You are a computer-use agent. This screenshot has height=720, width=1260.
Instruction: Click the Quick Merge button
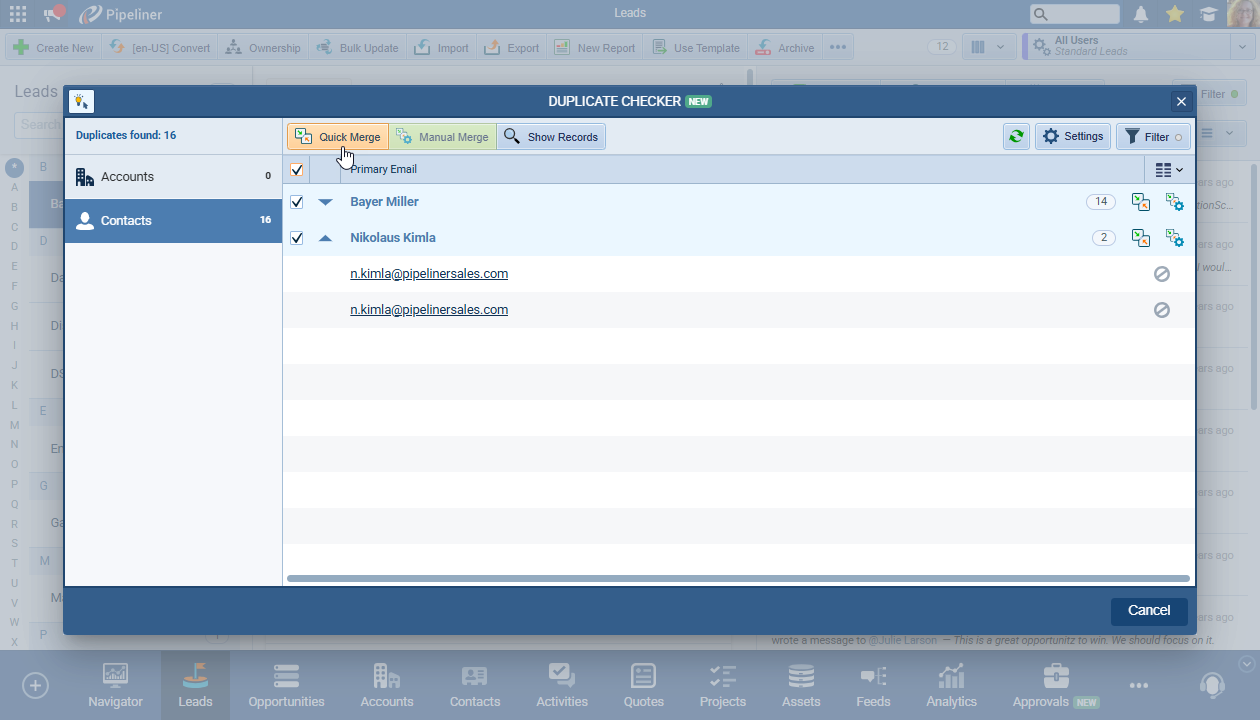(338, 137)
